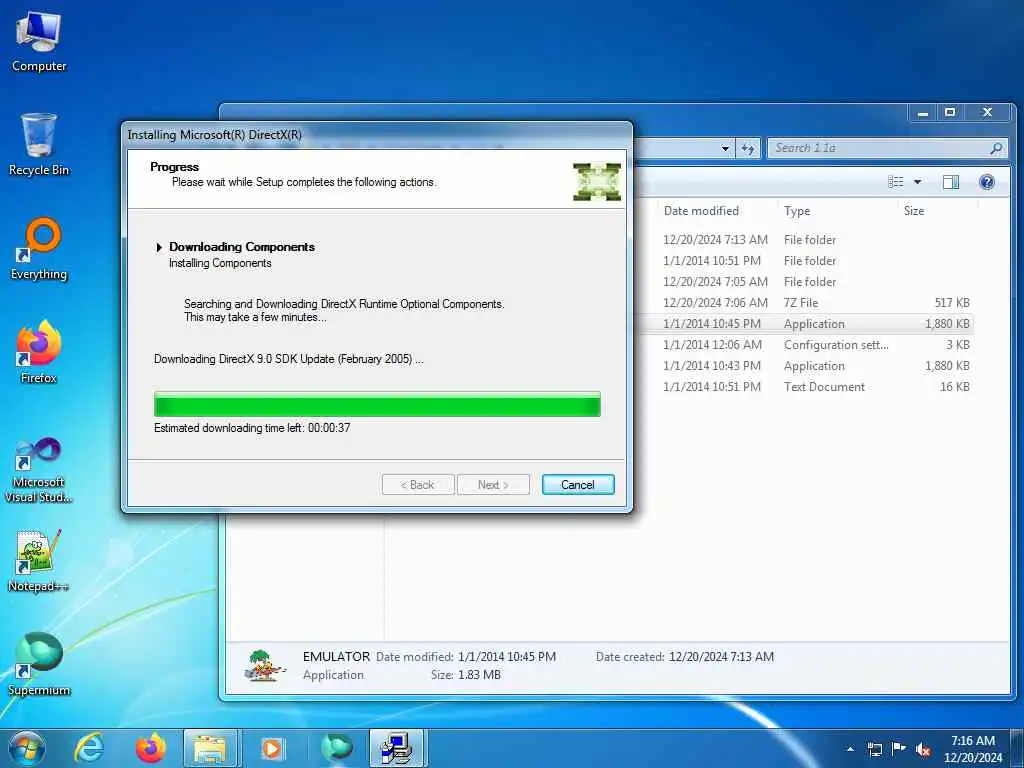Open Explorer help with the question mark icon

(x=987, y=182)
